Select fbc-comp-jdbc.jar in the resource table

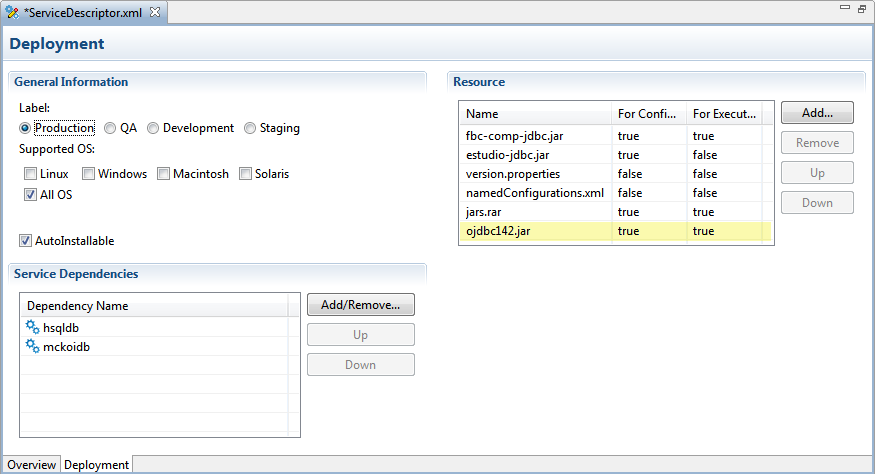tap(535, 136)
